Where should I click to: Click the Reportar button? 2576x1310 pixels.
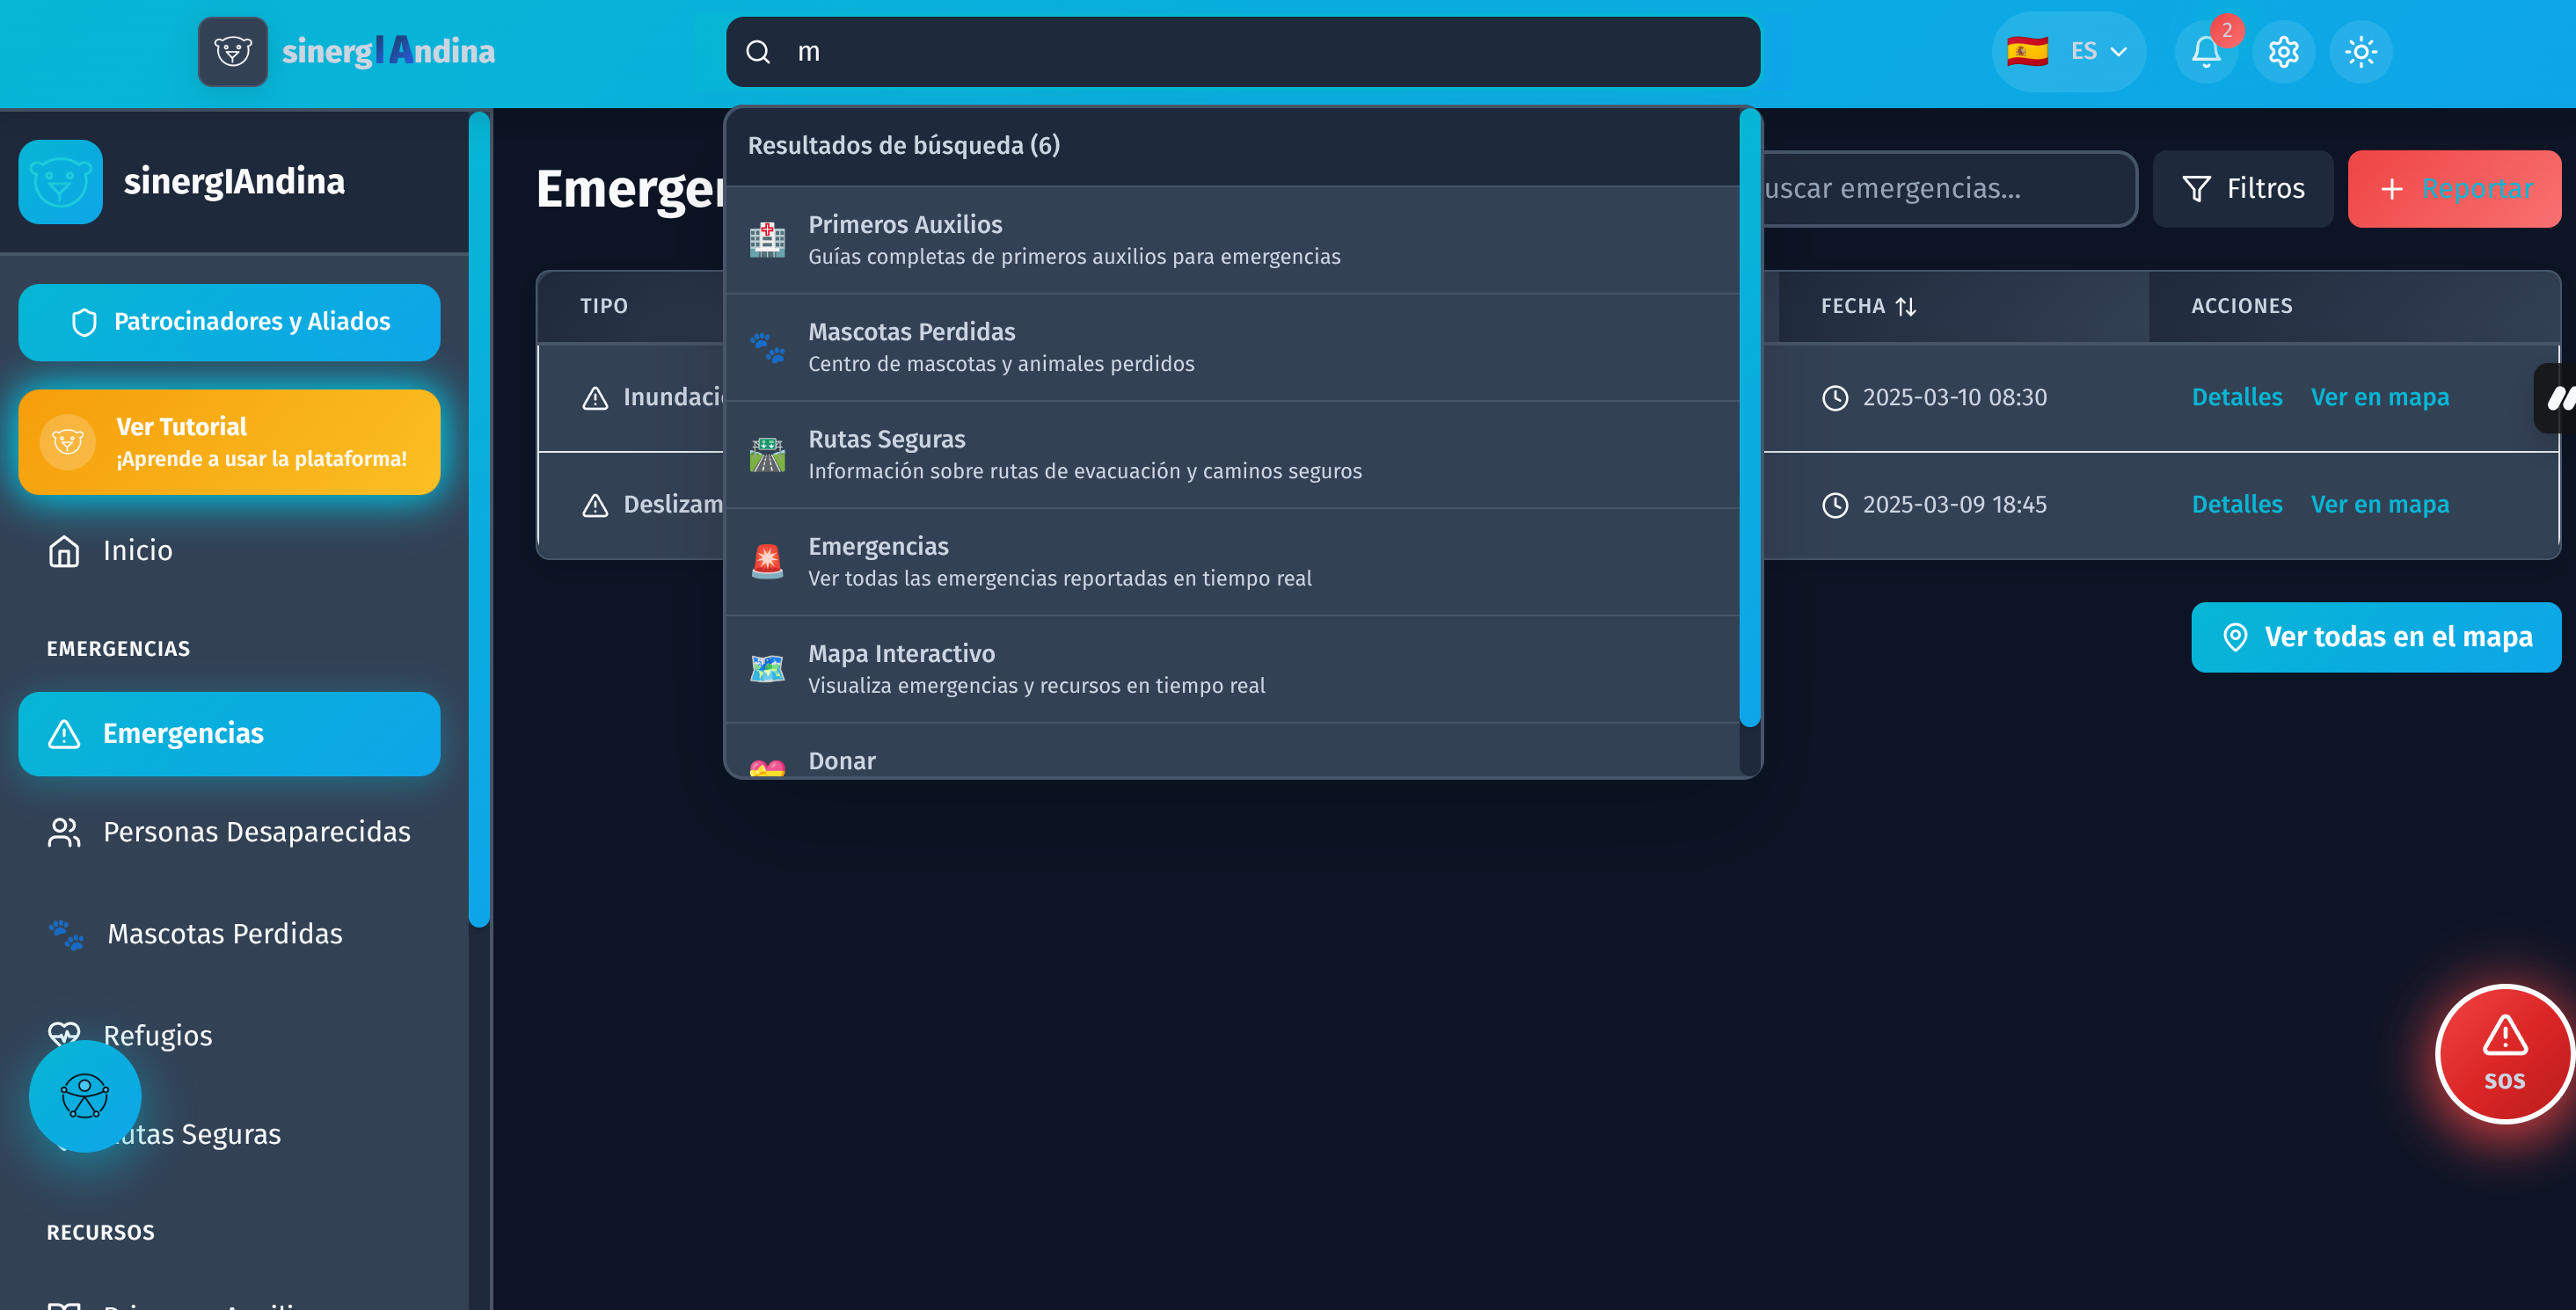[2454, 189]
